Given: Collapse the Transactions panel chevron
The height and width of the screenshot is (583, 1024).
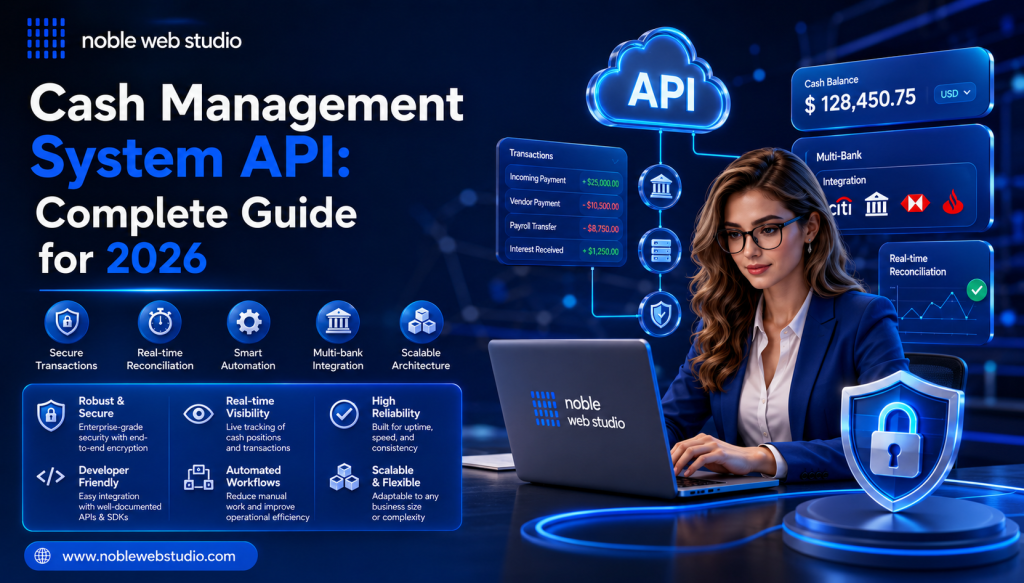Looking at the screenshot, I should pos(615,161).
